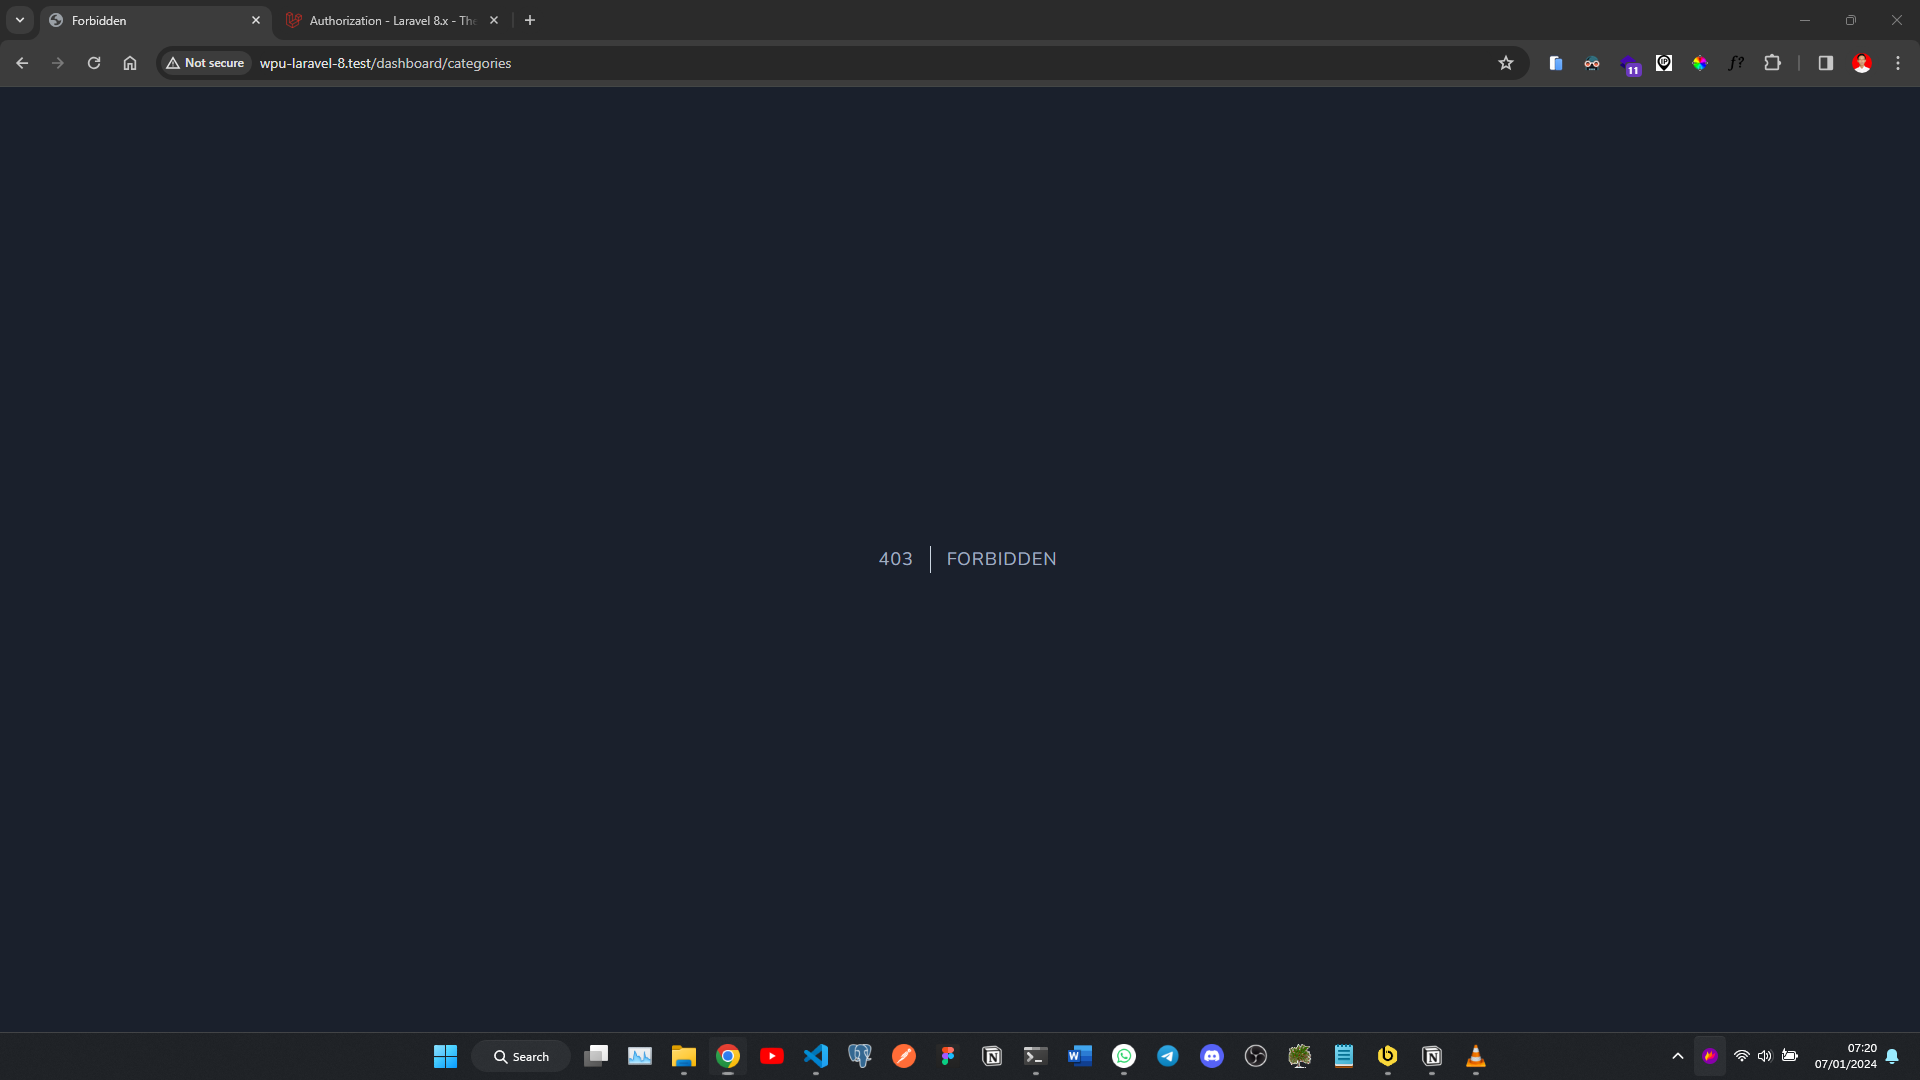This screenshot has height=1080, width=1920.
Task: Expand the tab search dropdown arrow
Action: pos(20,20)
